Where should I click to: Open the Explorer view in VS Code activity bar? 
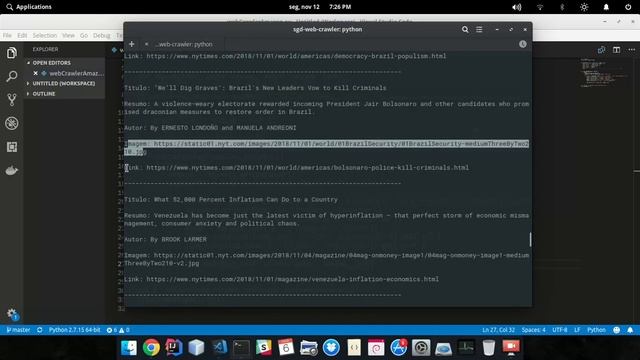(12, 53)
